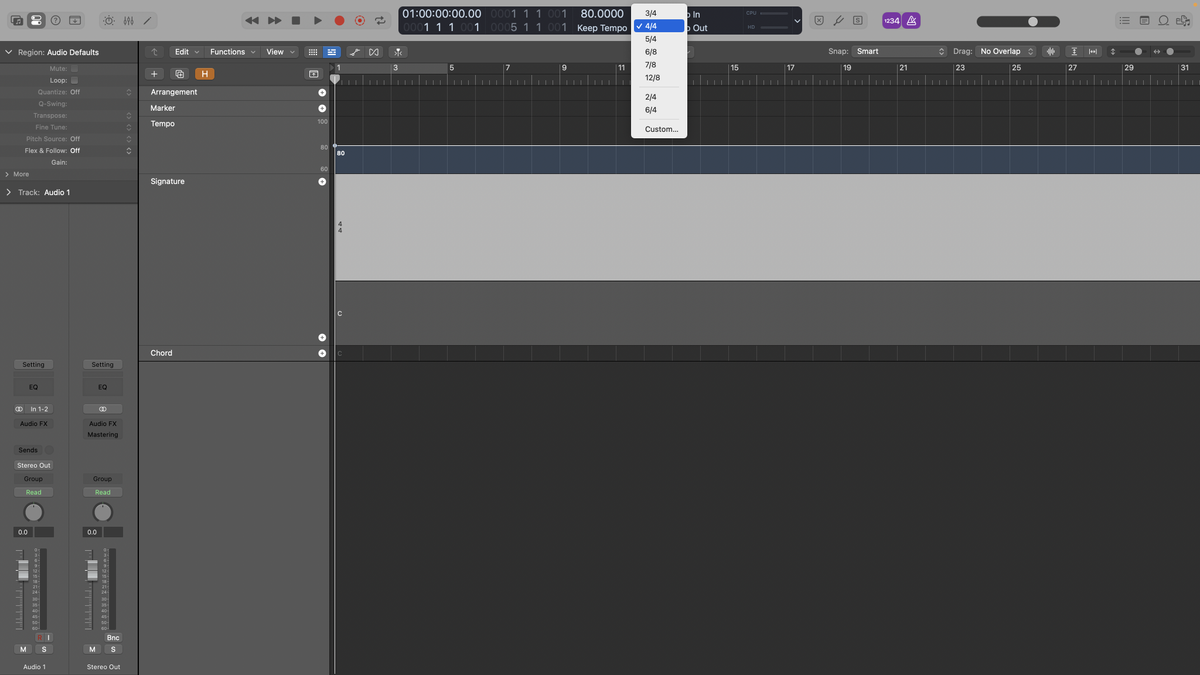1200x675 pixels.
Task: Open the List Editors icon at top right
Action: [x=1125, y=20]
